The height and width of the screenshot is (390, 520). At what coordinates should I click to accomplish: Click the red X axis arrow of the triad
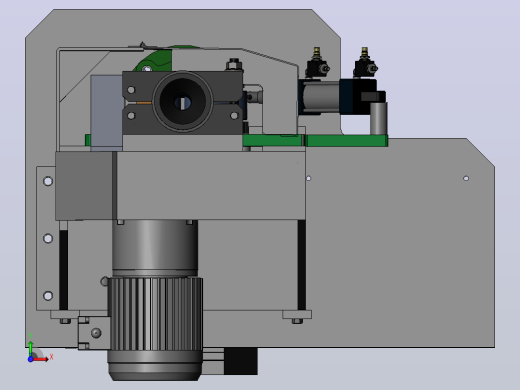(41, 359)
